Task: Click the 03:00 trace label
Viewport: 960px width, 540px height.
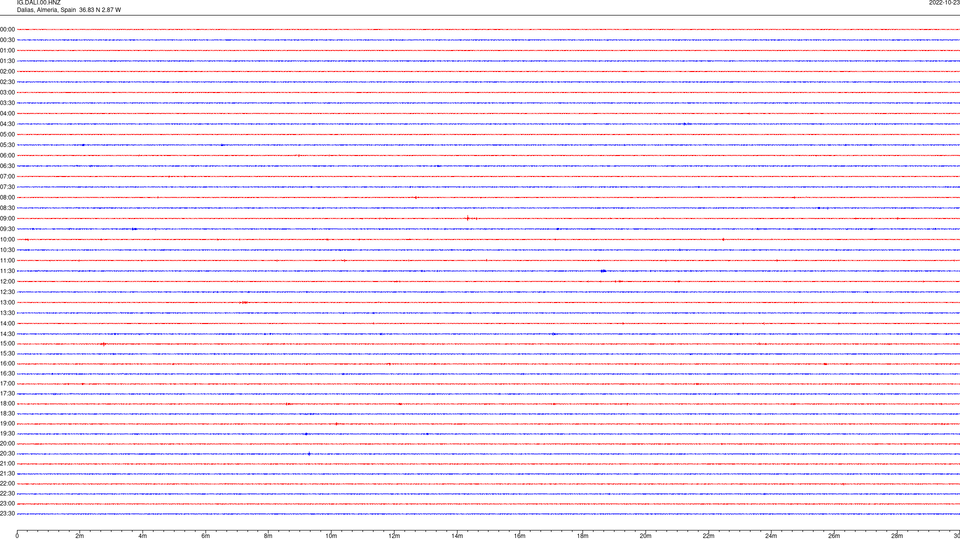Action: pyautogui.click(x=7, y=92)
